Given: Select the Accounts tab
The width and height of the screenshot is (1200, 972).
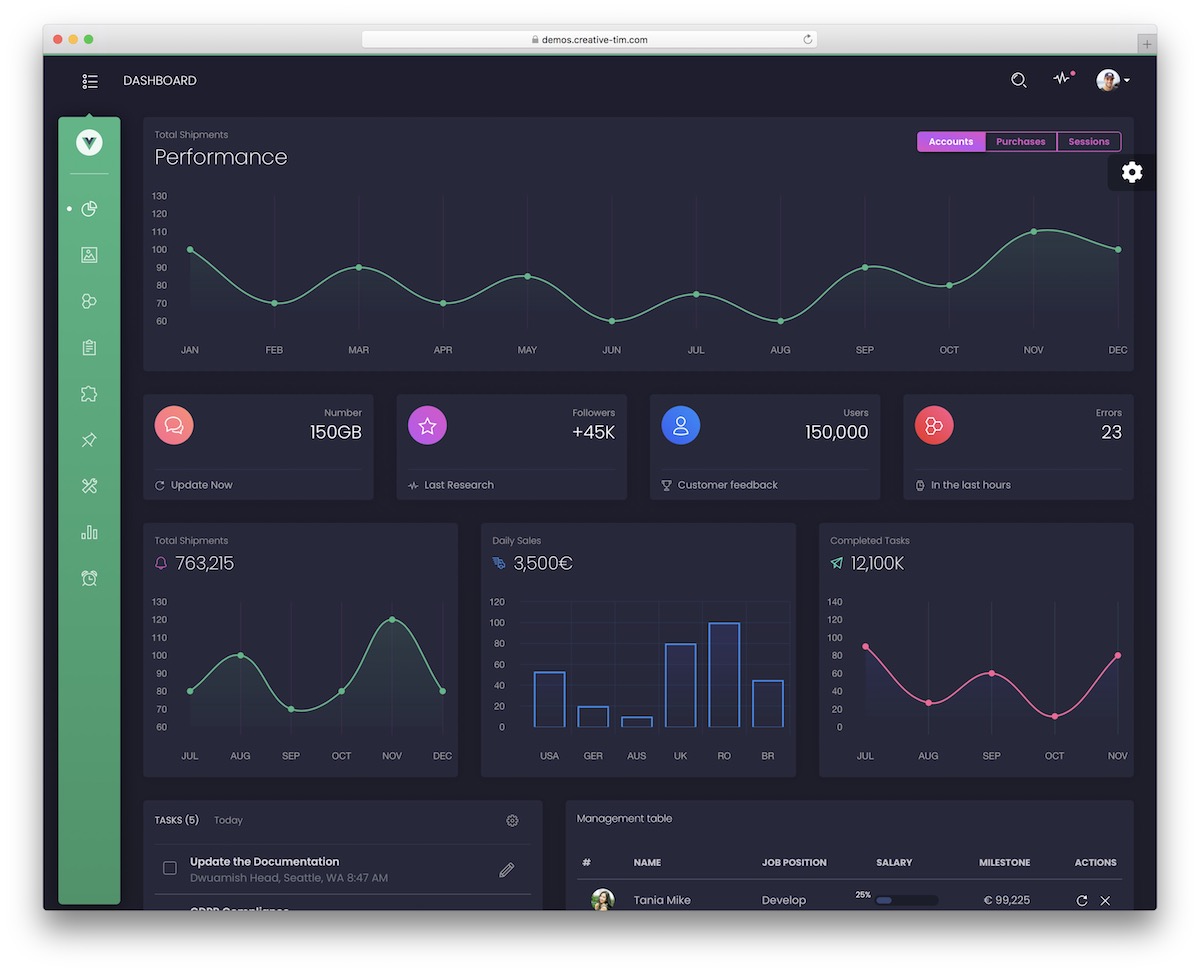Looking at the screenshot, I should pos(951,142).
